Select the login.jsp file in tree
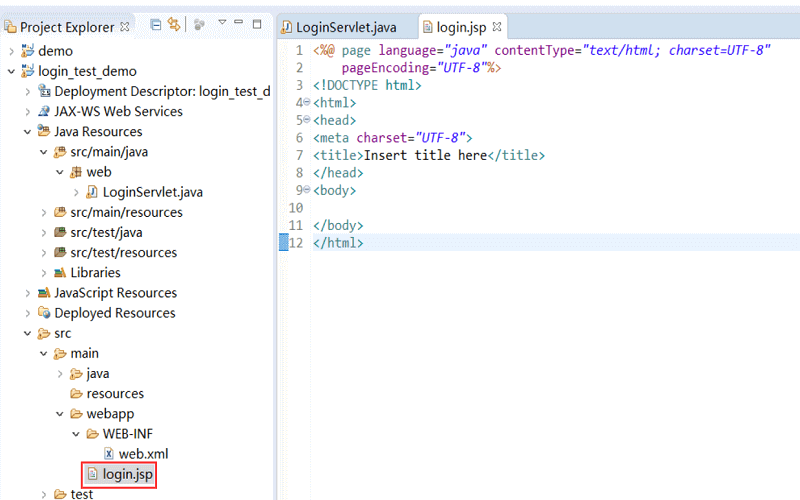Viewport: 800px width, 500px height. pos(128,474)
